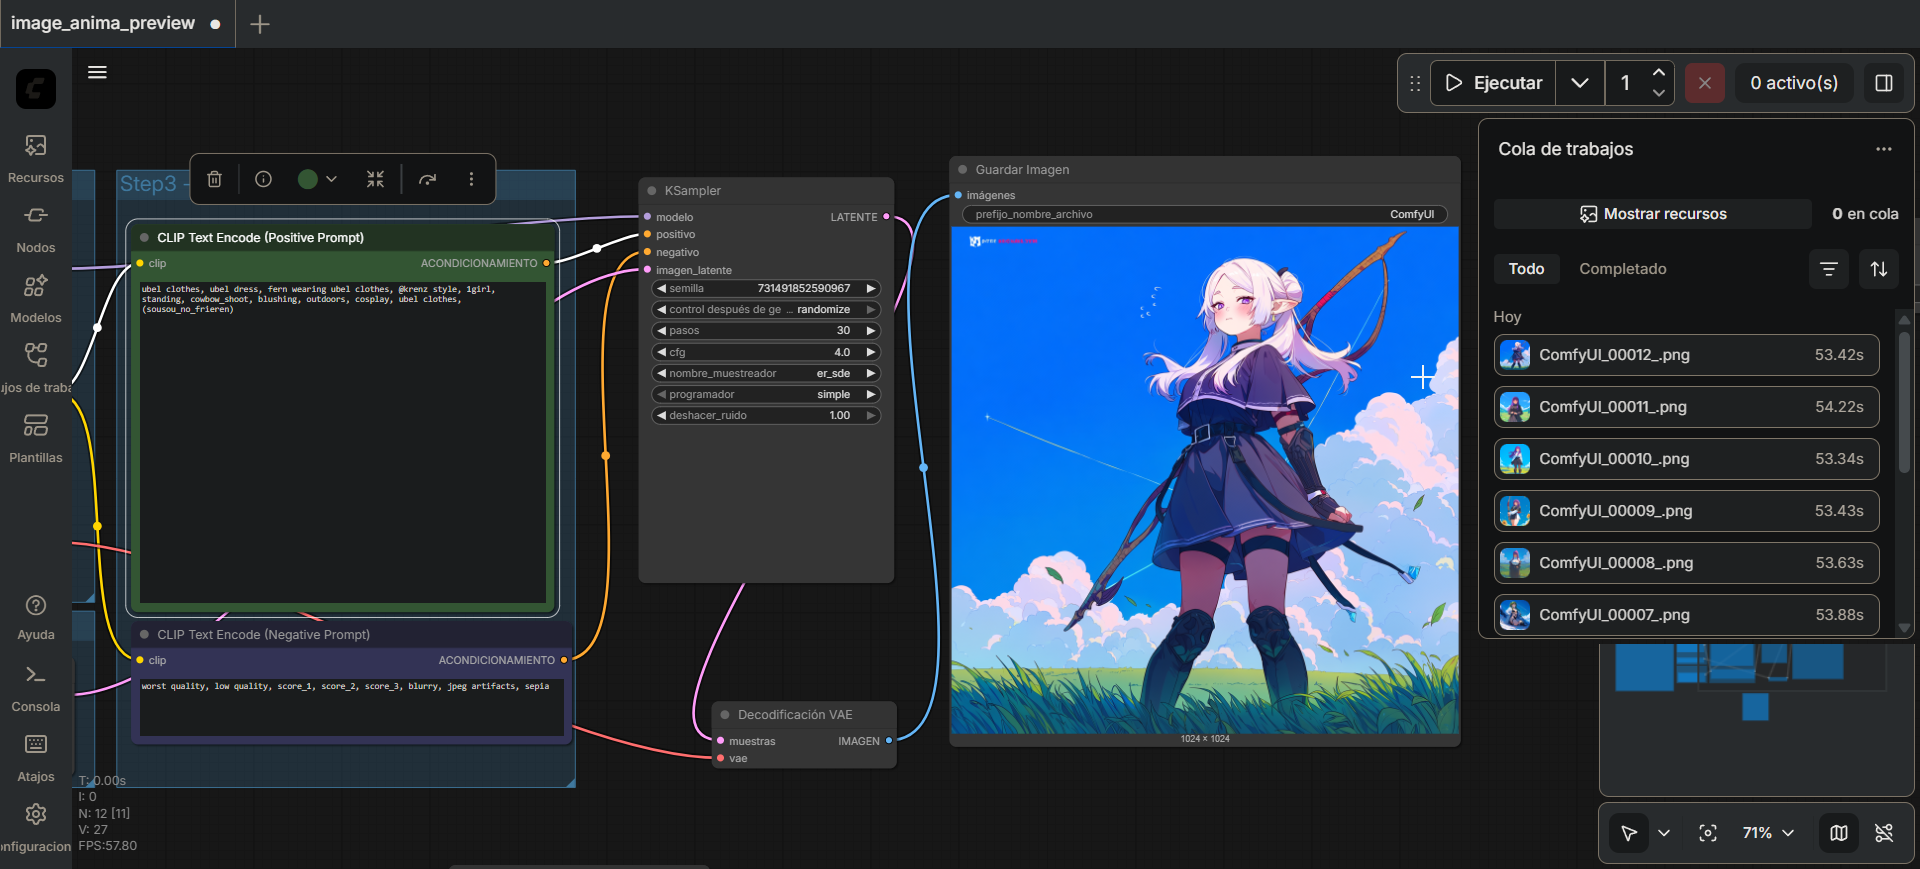The width and height of the screenshot is (1920, 869).
Task: Grab the drag handle beside Ejecutar
Action: [x=1415, y=83]
